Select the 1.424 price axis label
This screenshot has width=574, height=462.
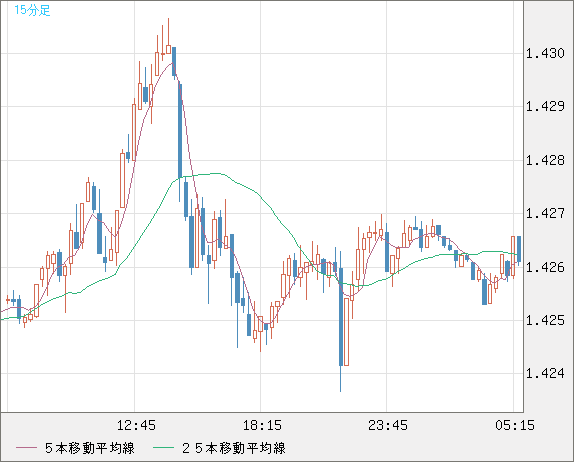click(545, 373)
